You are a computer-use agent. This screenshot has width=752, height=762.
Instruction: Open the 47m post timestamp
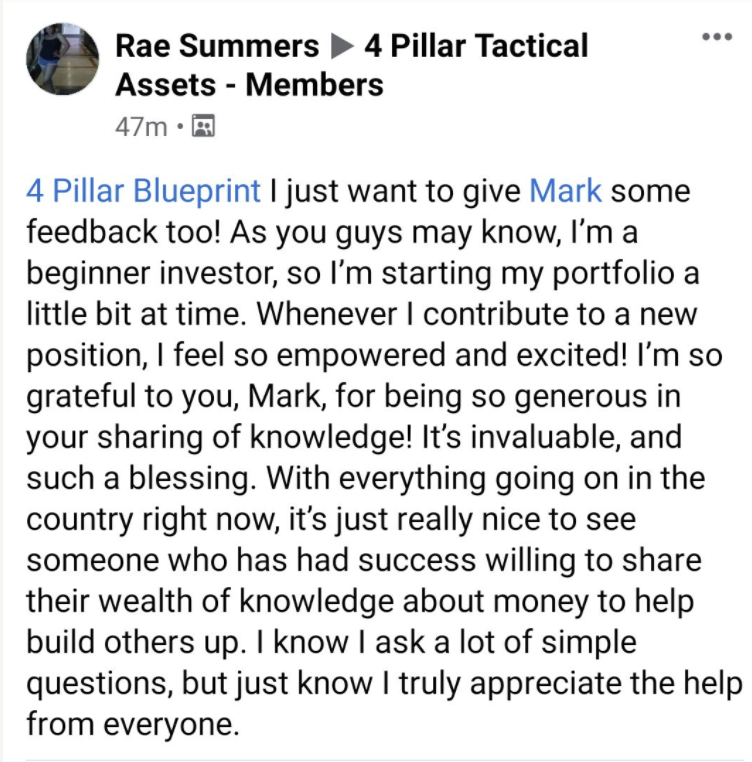[141, 127]
